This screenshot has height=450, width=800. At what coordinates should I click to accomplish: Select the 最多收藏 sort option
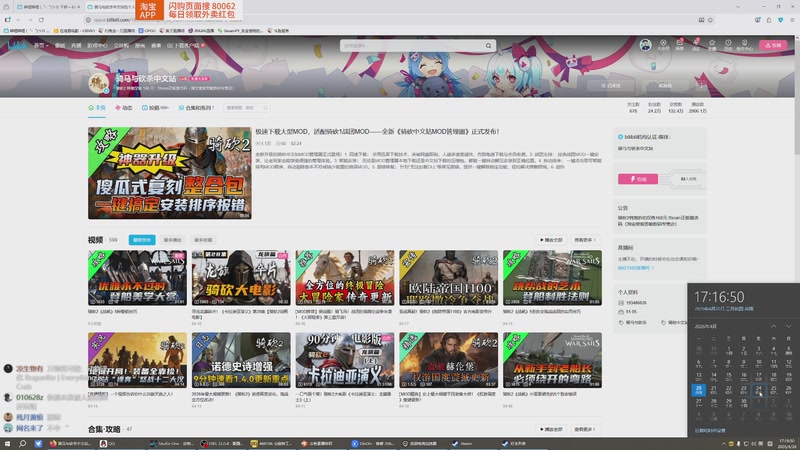[x=203, y=240]
